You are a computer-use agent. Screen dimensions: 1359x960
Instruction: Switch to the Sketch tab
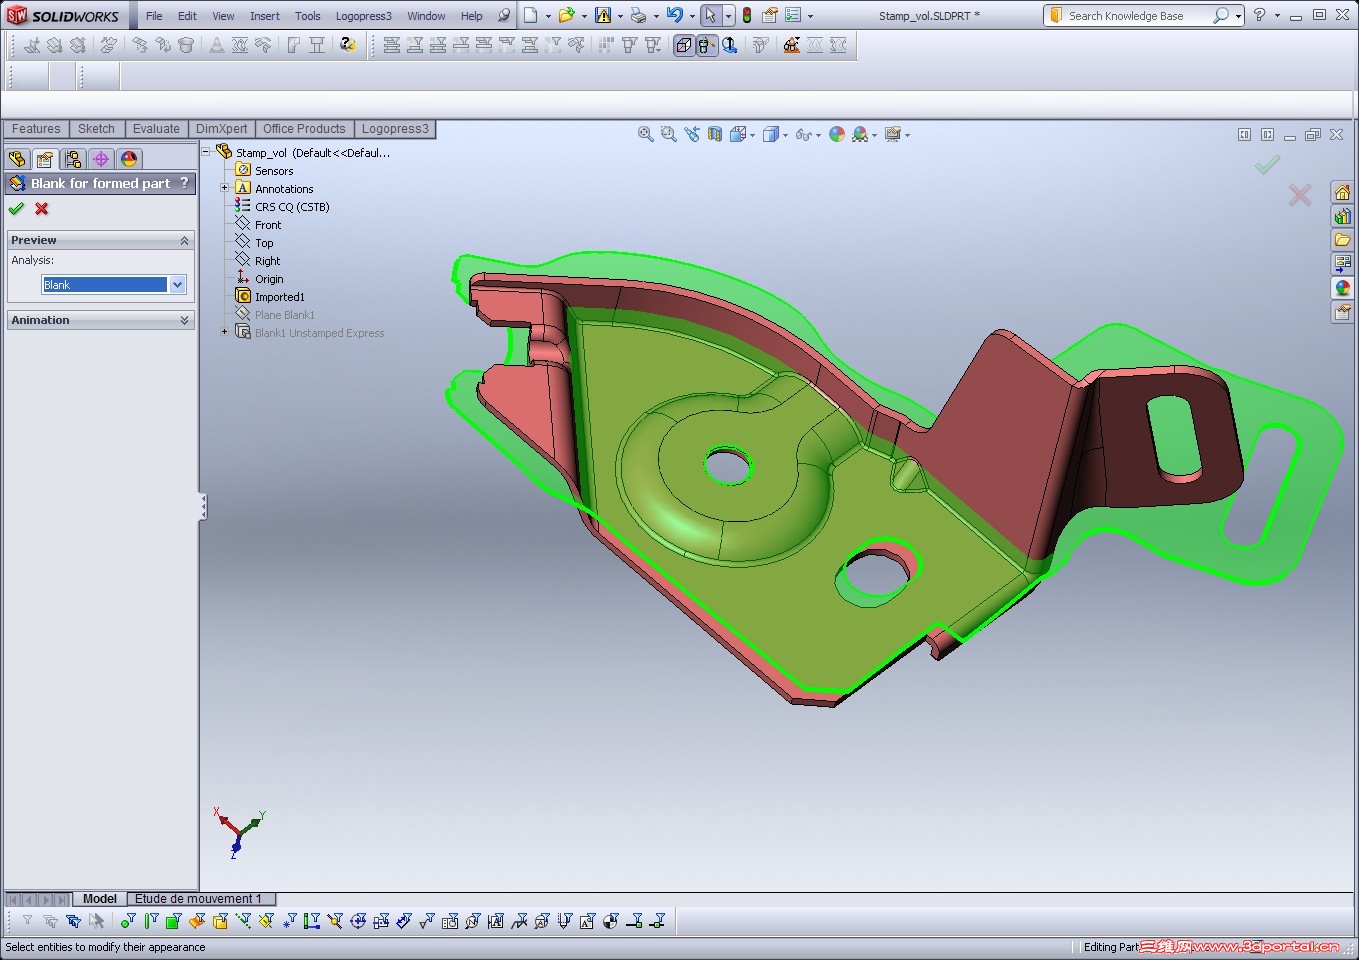pos(96,129)
